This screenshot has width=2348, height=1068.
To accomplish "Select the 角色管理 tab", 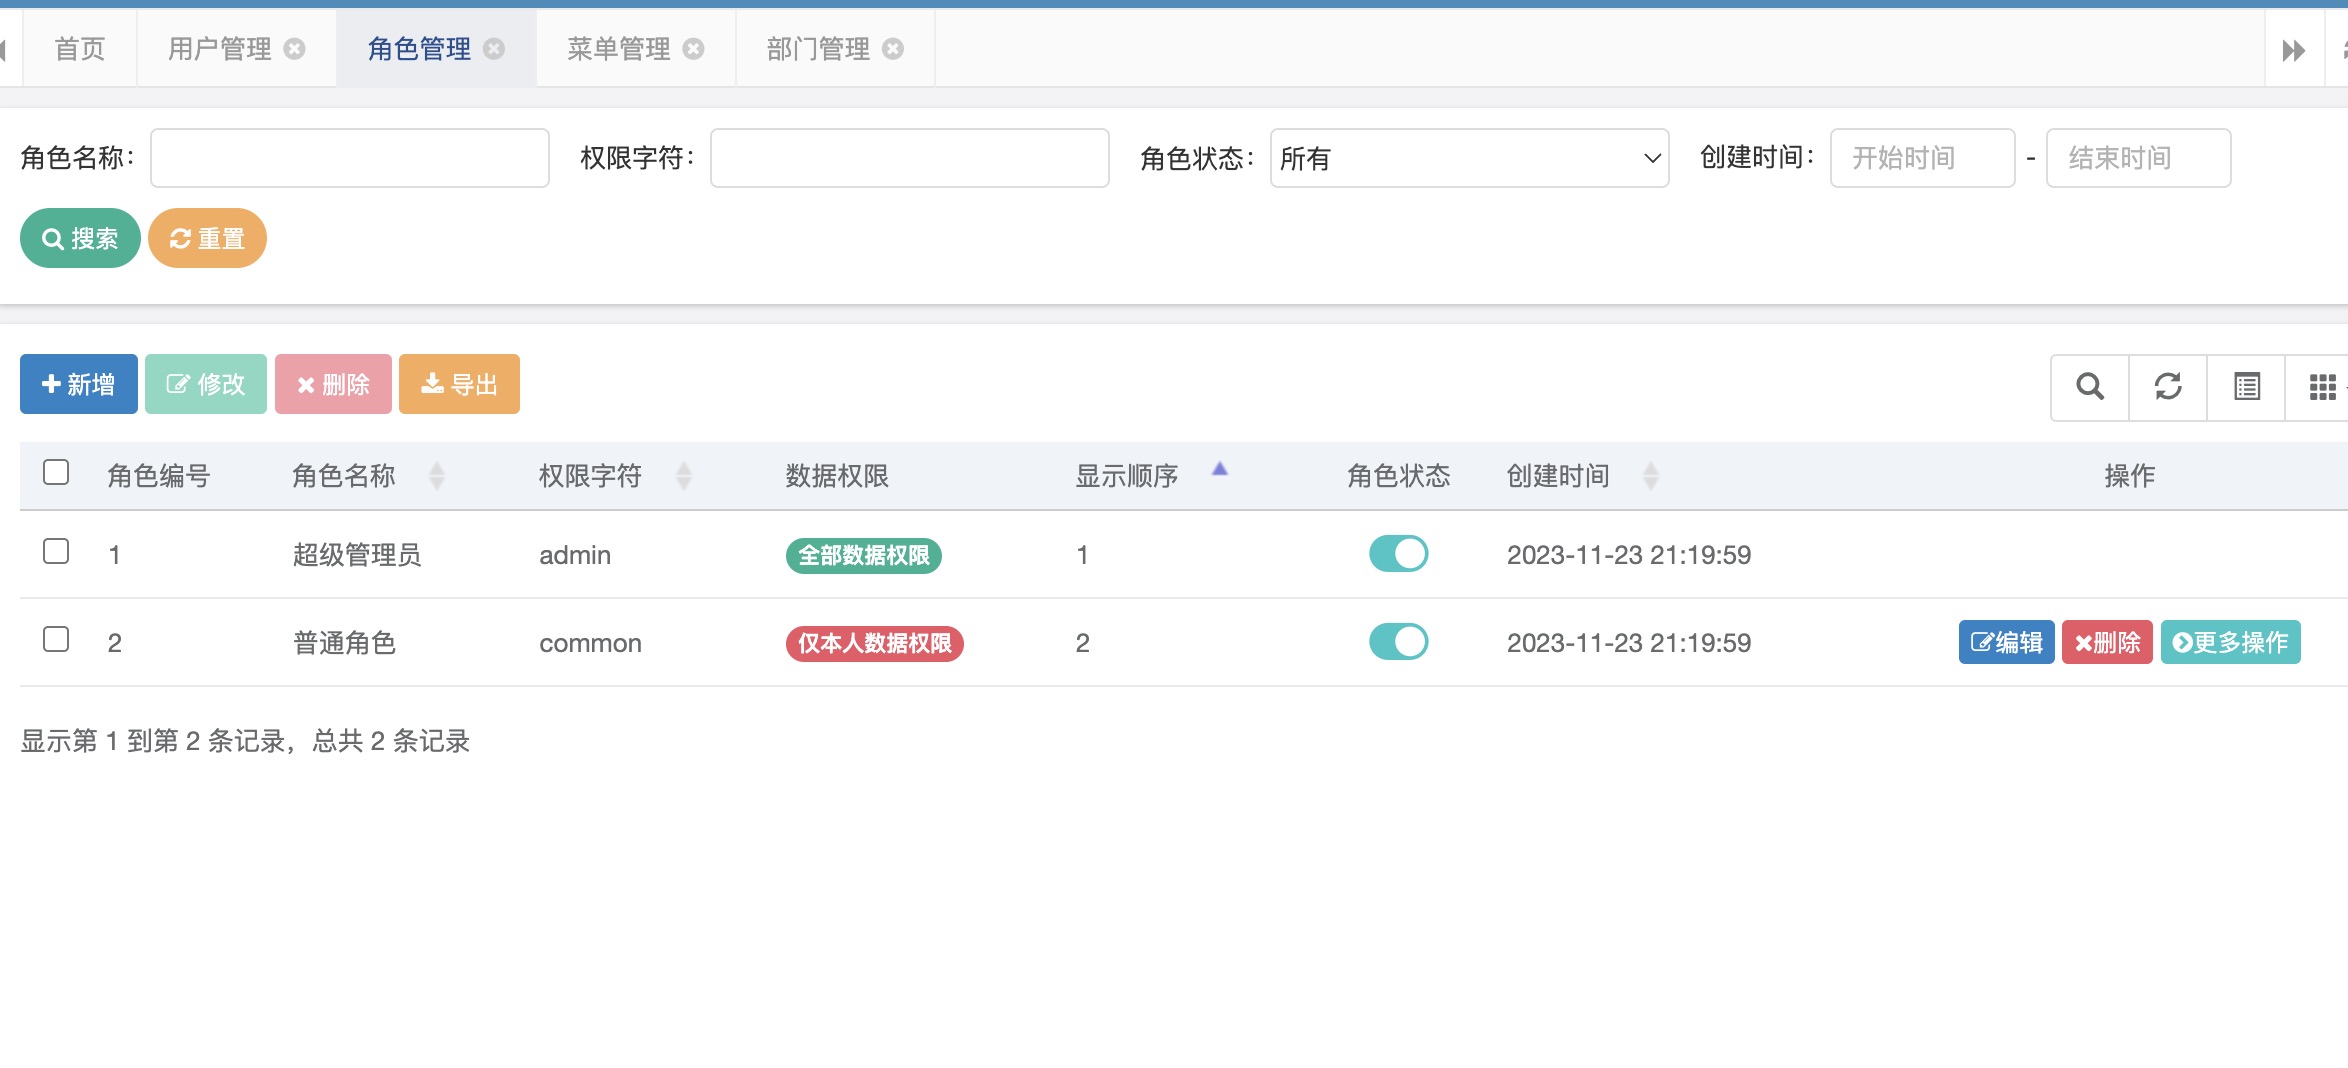I will (420, 49).
